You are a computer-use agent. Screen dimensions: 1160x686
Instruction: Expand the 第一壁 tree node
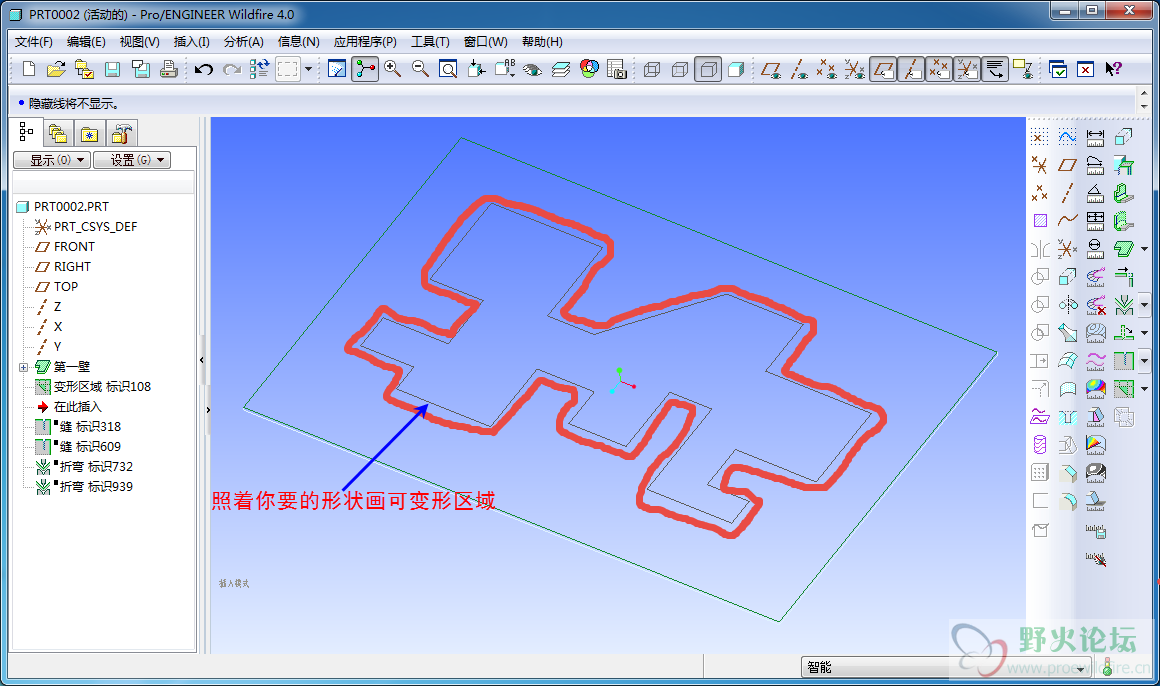23,367
